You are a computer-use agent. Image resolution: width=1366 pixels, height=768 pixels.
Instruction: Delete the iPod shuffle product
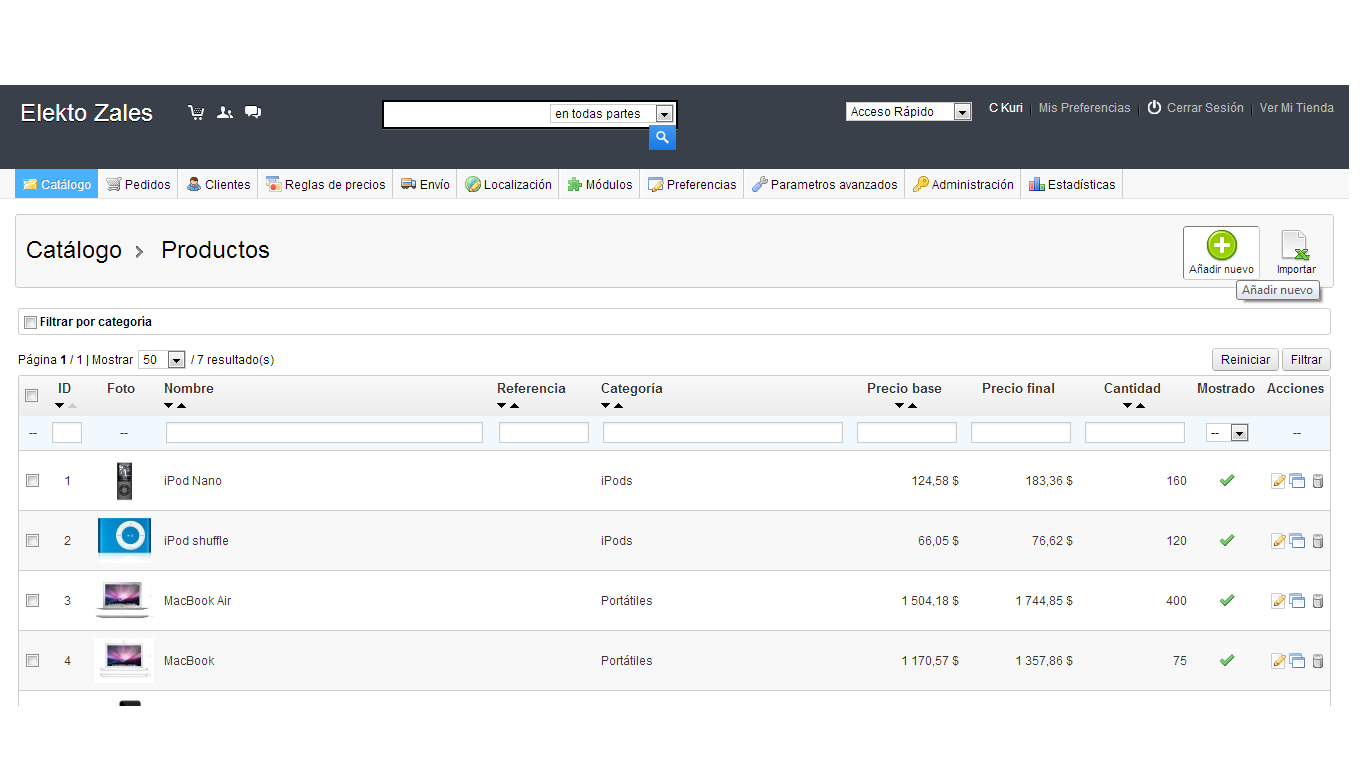[x=1317, y=541]
